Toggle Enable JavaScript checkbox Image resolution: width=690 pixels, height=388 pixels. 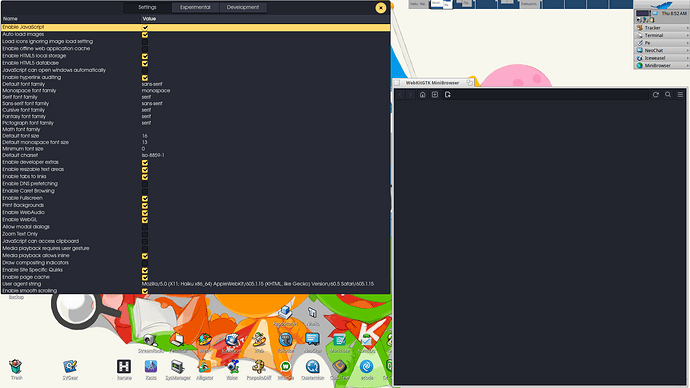tap(145, 27)
